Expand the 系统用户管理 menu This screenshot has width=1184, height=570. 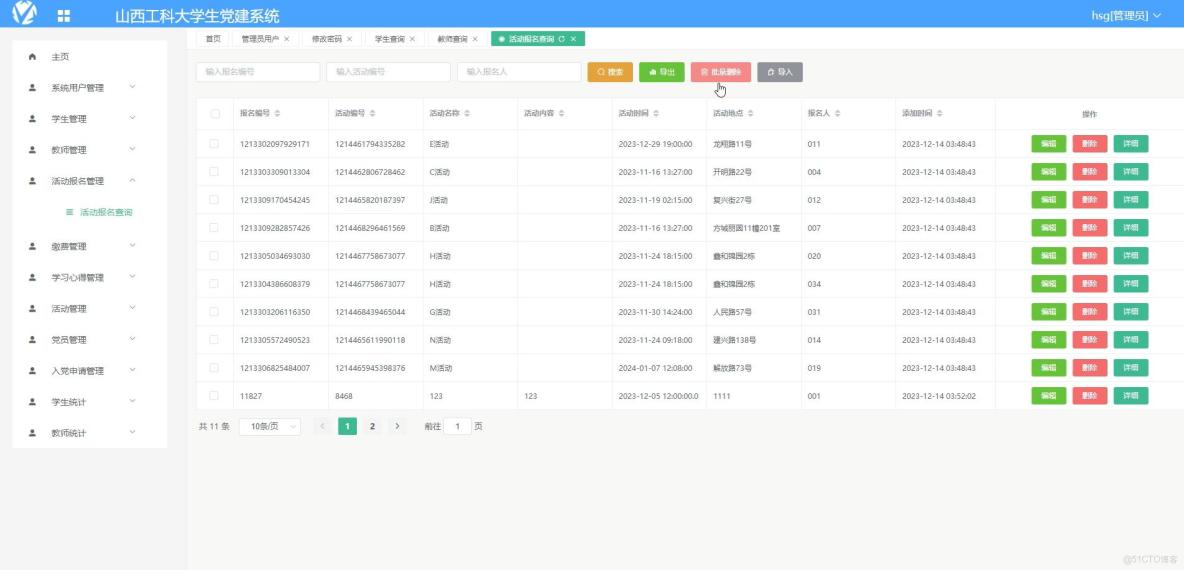pos(132,87)
